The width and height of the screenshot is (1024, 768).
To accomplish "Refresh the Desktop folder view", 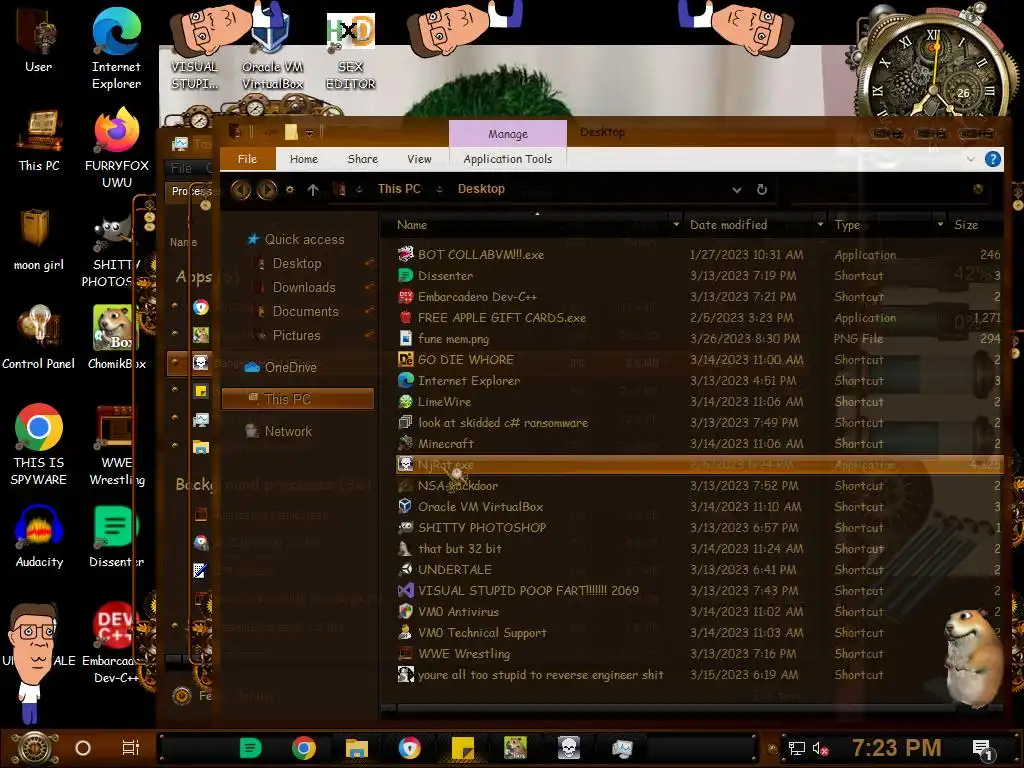I will [x=761, y=189].
